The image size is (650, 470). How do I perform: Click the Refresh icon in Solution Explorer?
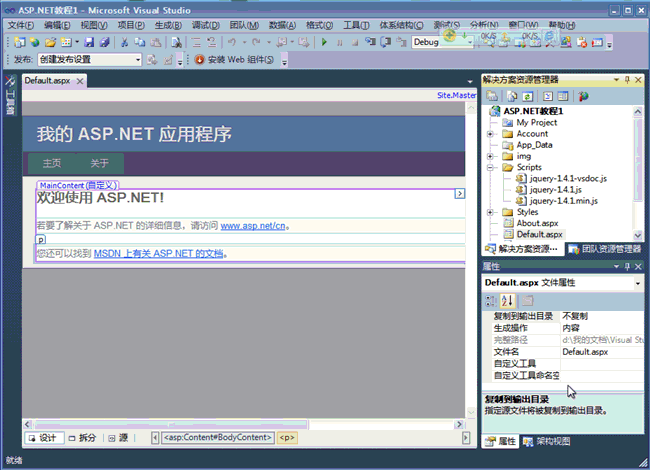coord(527,97)
